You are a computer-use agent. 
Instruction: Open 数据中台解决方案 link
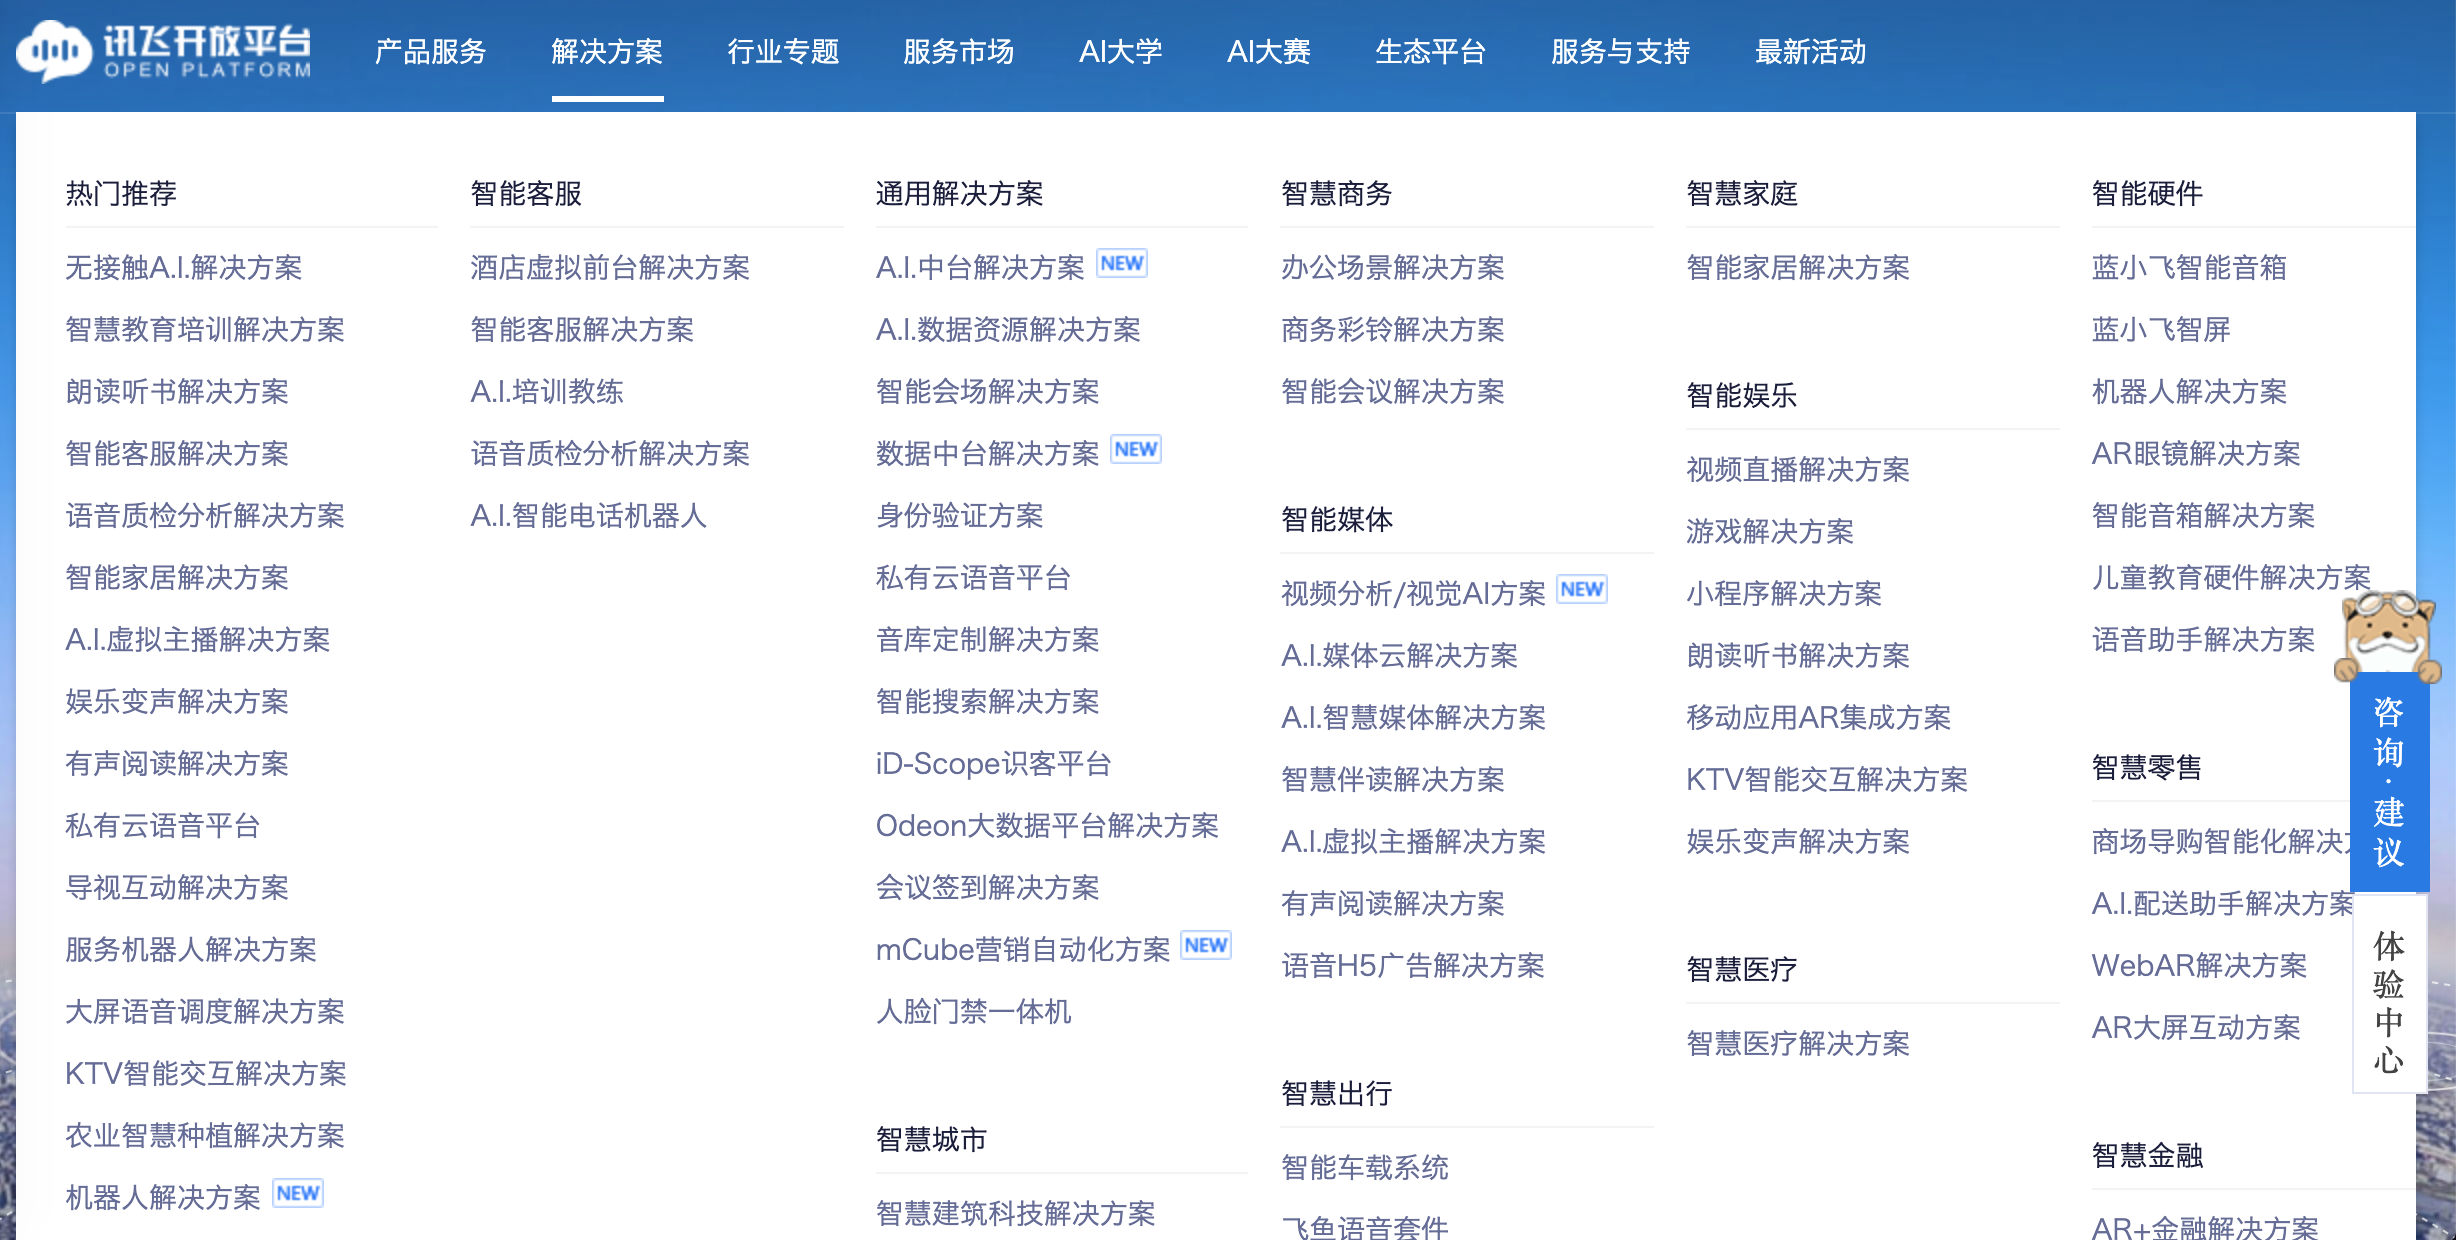988,454
